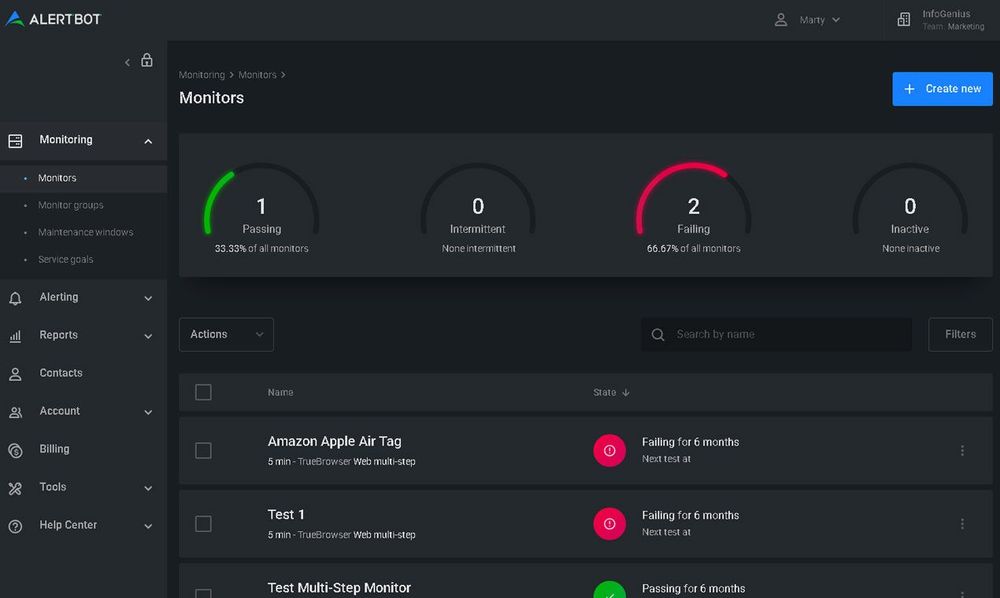Click the search magnifier icon

[658, 335]
